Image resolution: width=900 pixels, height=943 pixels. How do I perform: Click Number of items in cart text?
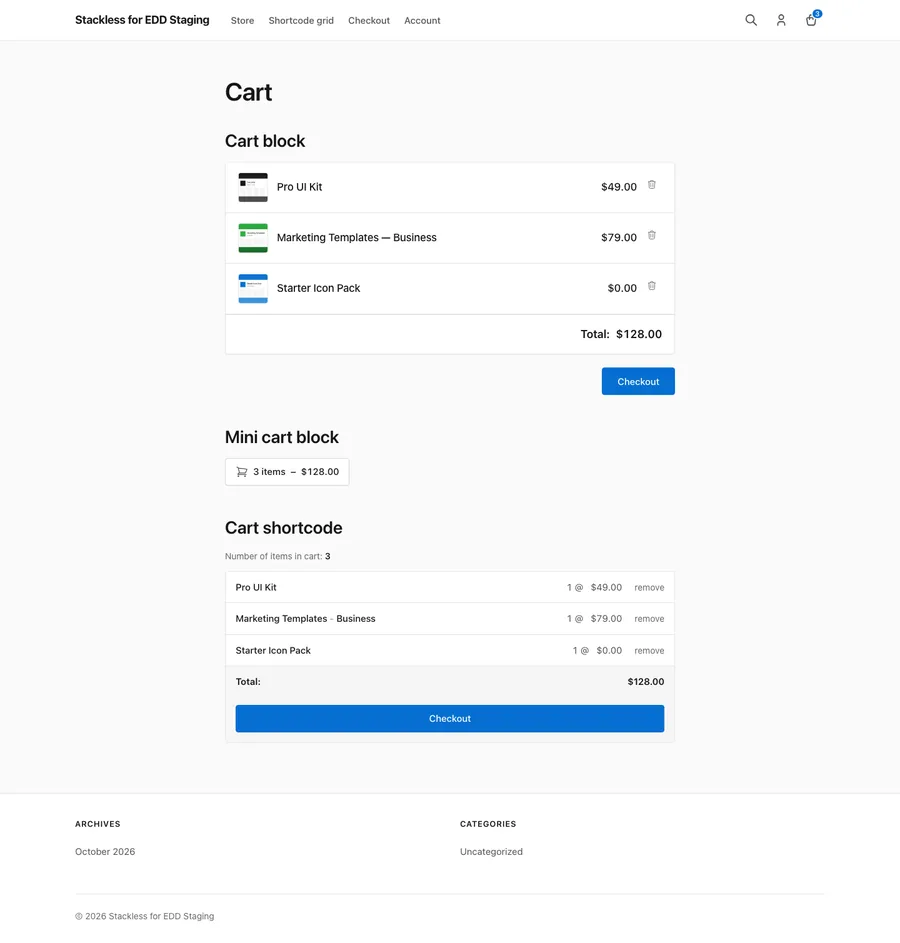[x=277, y=556]
